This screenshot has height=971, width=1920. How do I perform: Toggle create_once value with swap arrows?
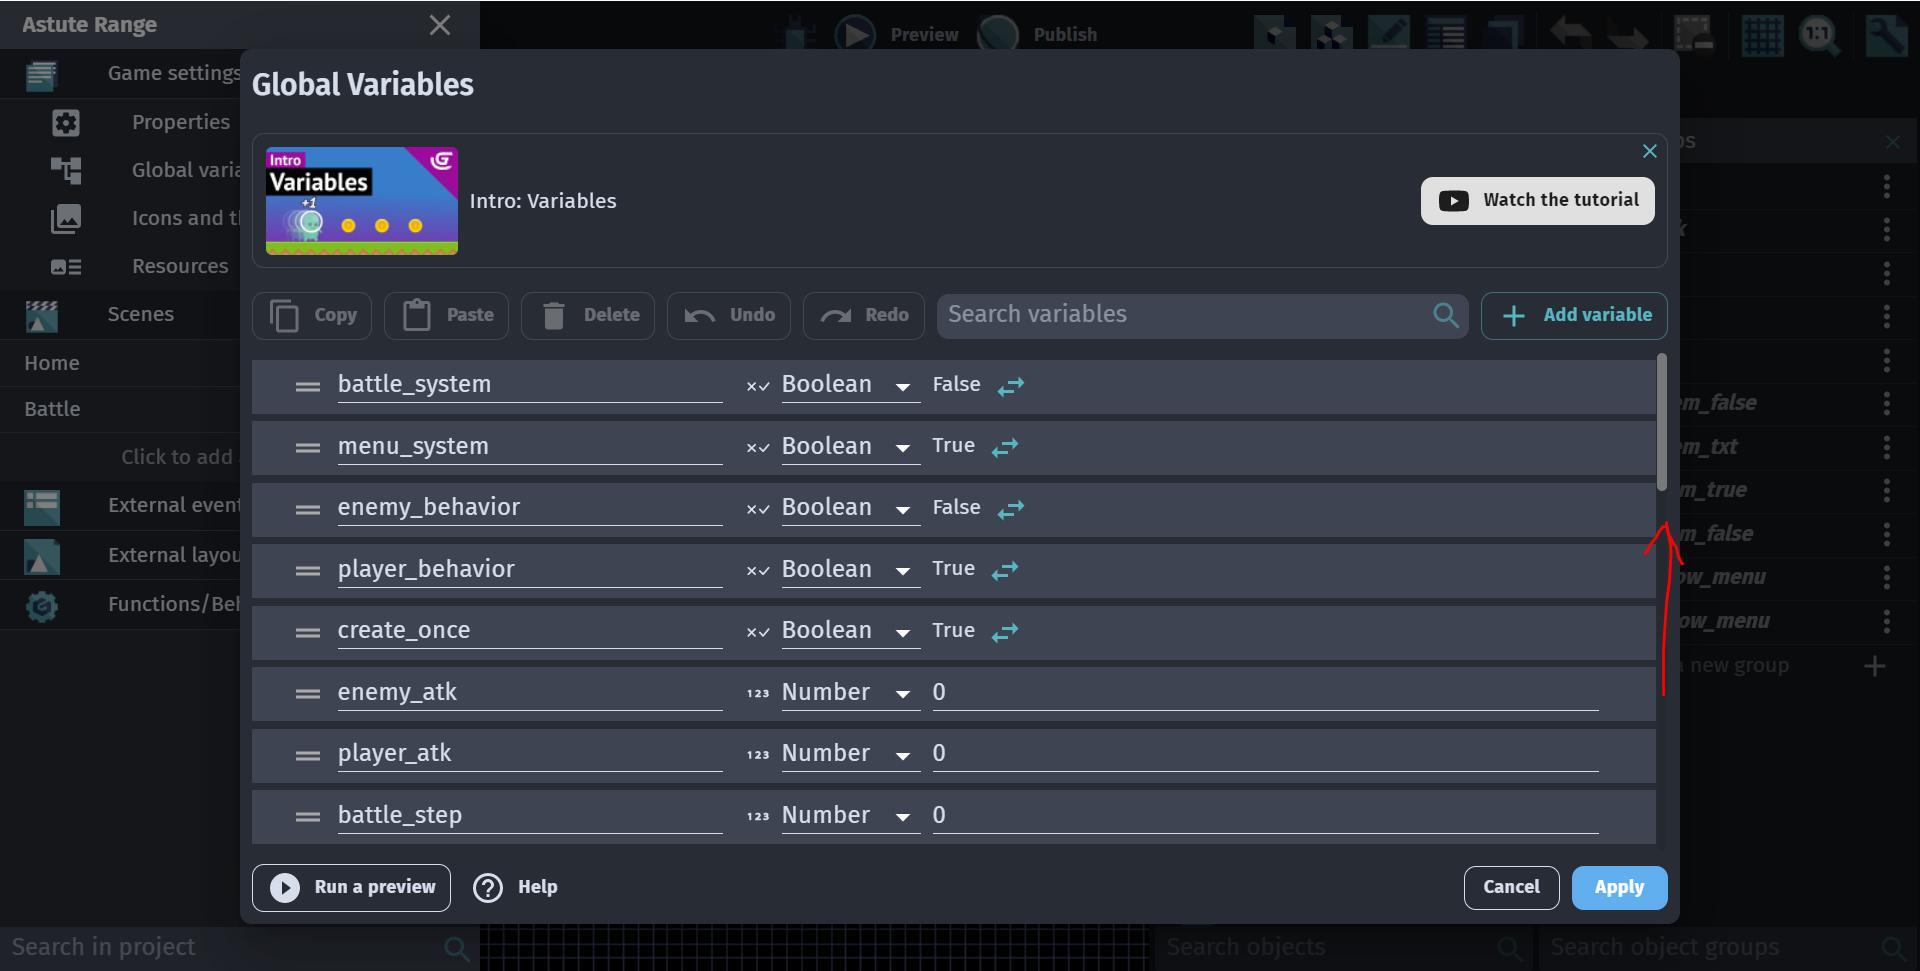click(x=1005, y=632)
